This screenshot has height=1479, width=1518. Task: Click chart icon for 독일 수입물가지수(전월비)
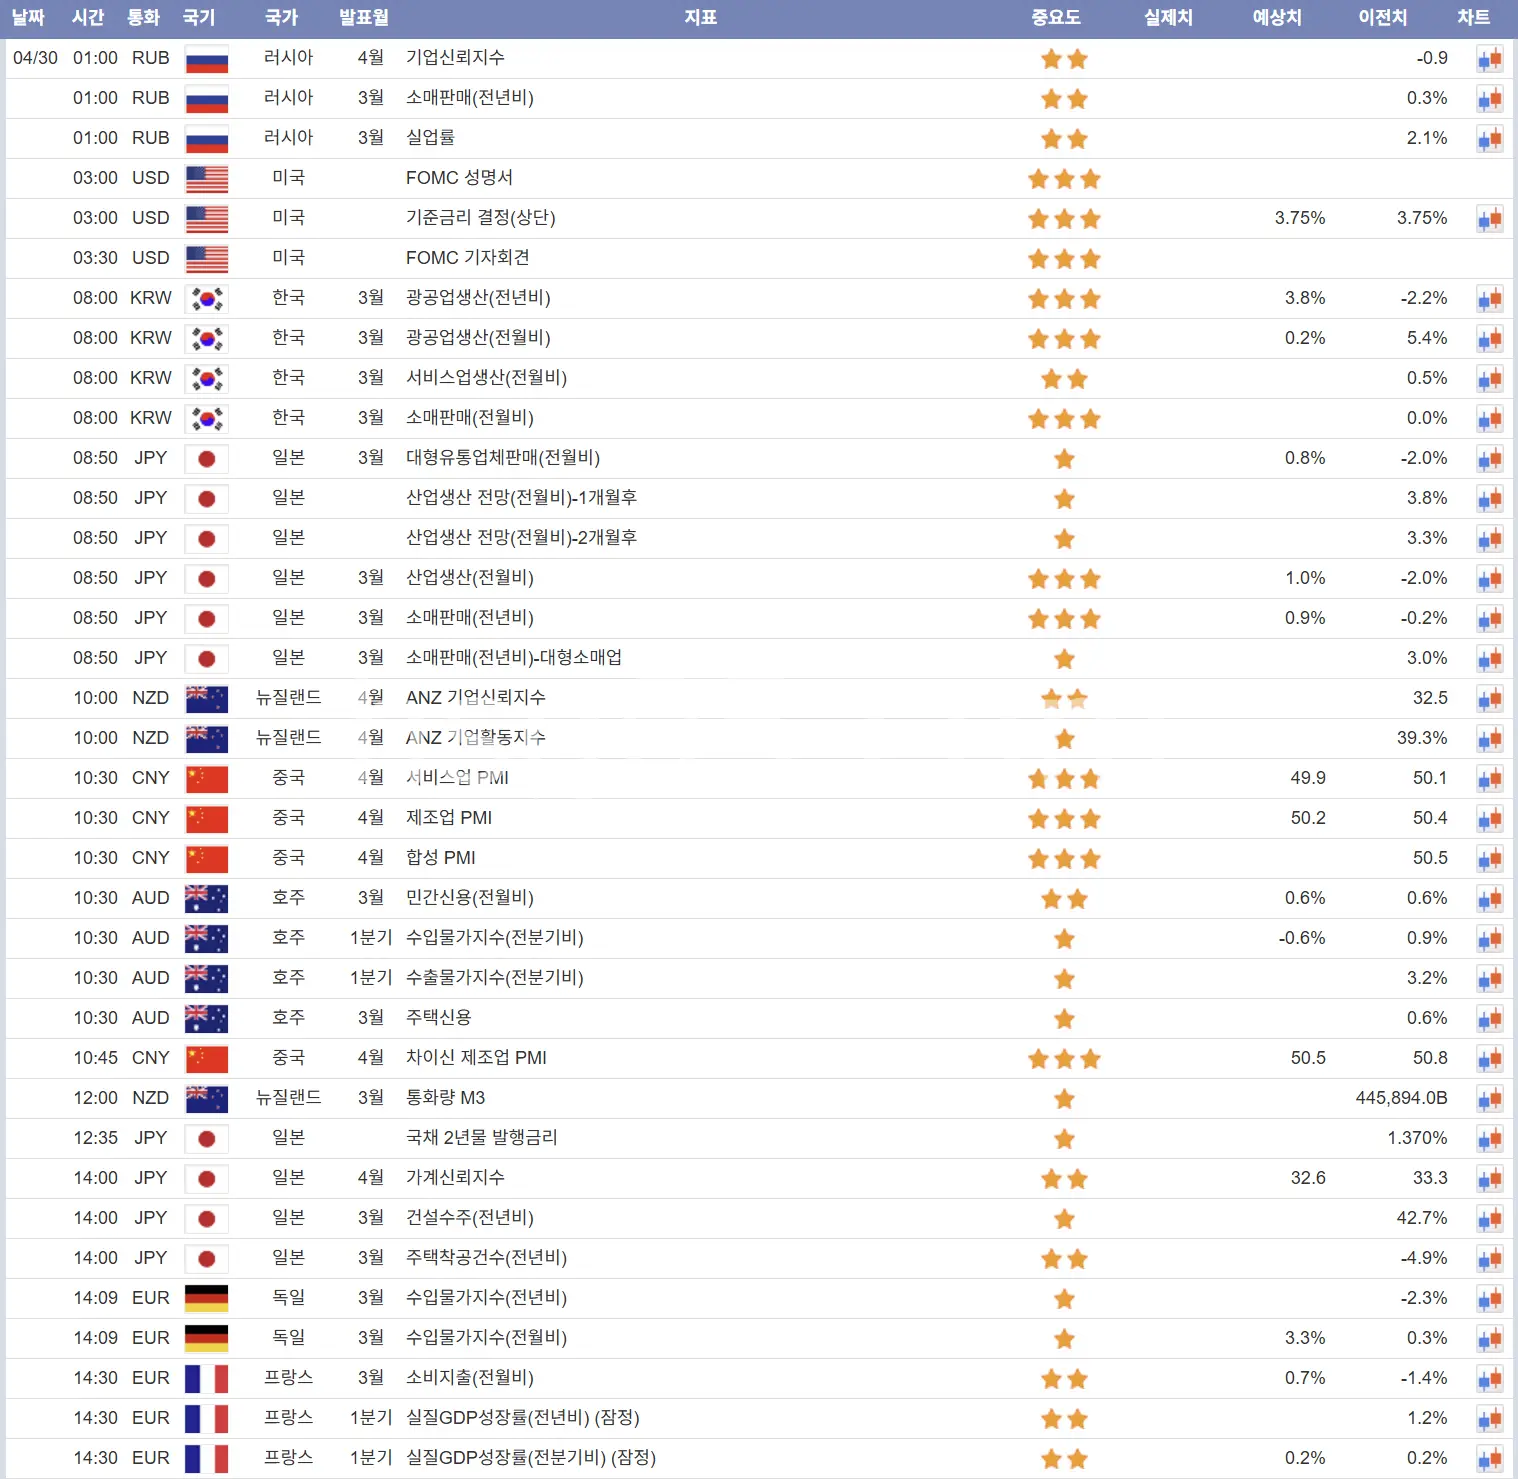(1489, 1339)
